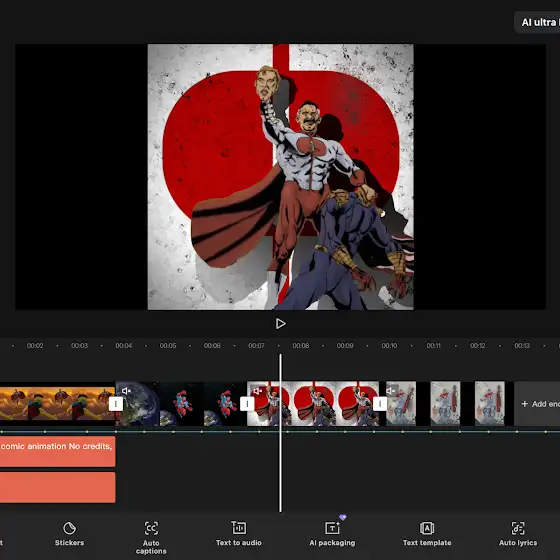This screenshot has width=560, height=560.
Task: Click the video preview image
Action: (x=280, y=177)
